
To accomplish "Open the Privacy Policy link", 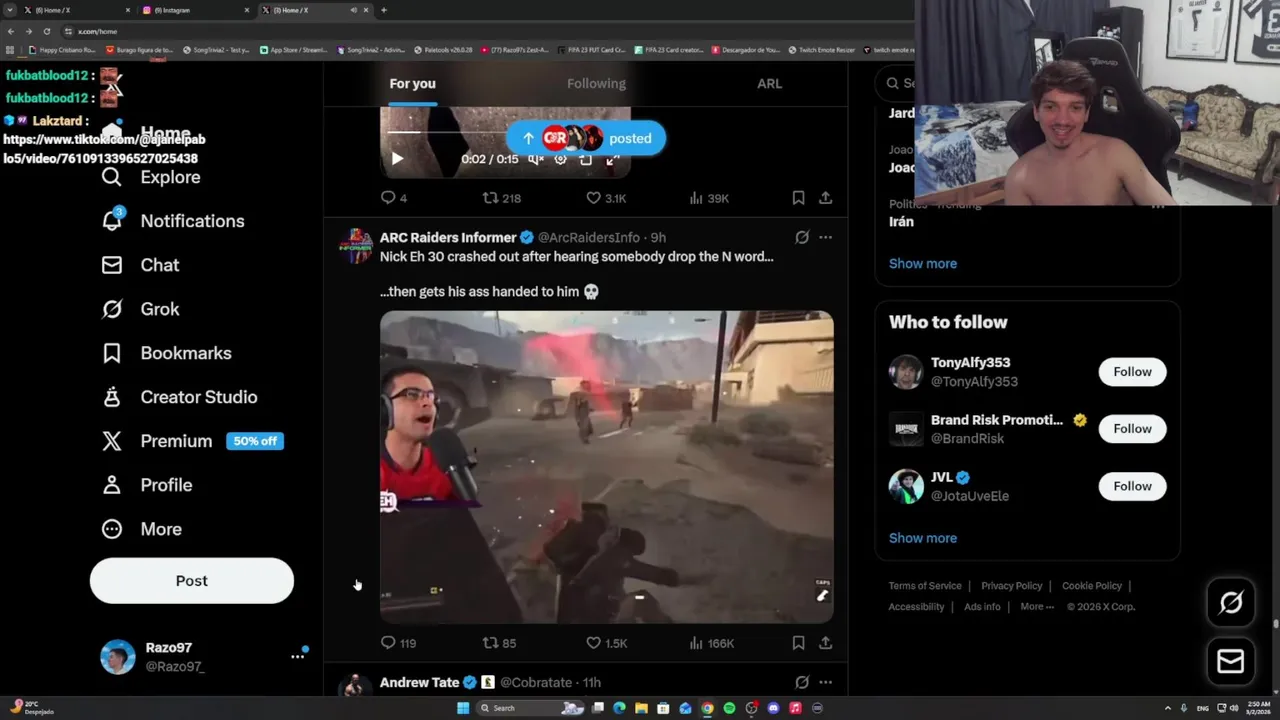I will (1012, 586).
